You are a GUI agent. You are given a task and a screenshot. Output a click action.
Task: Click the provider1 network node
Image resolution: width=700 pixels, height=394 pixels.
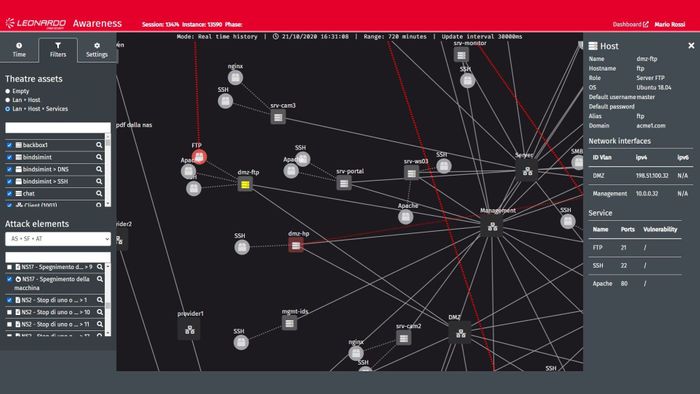click(189, 330)
